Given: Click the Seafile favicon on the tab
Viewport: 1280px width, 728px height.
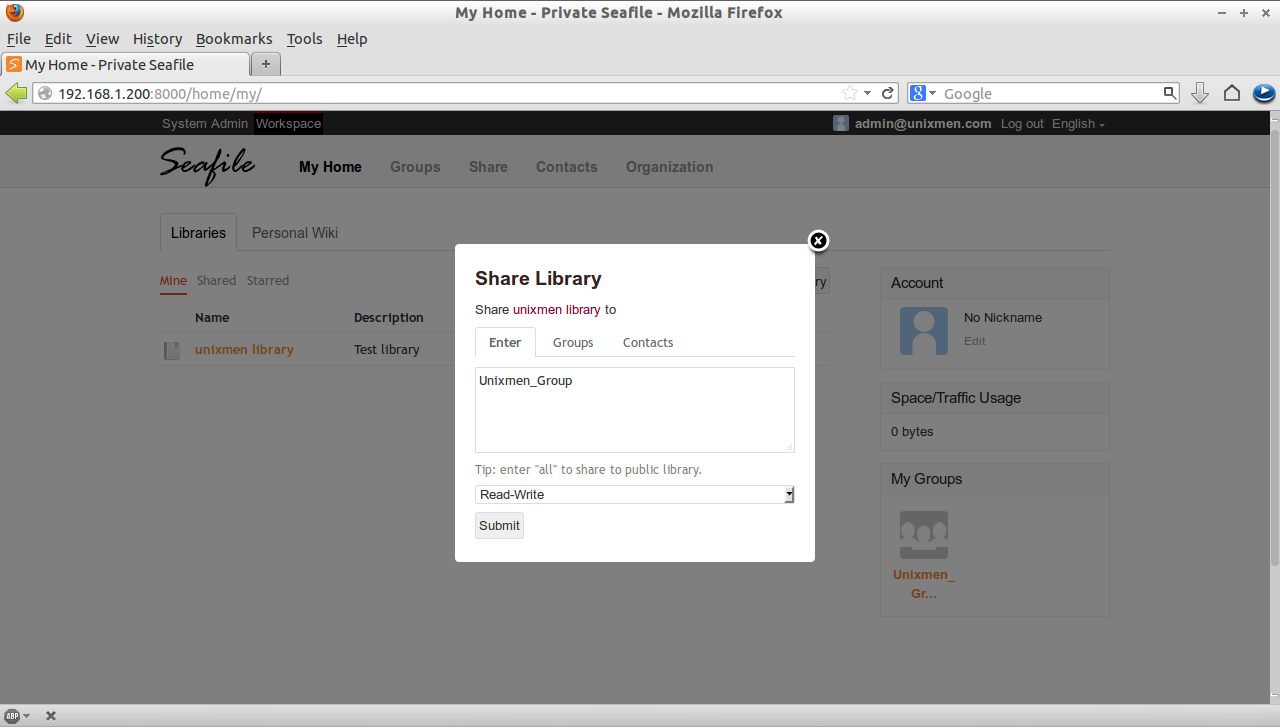Looking at the screenshot, I should click(14, 64).
